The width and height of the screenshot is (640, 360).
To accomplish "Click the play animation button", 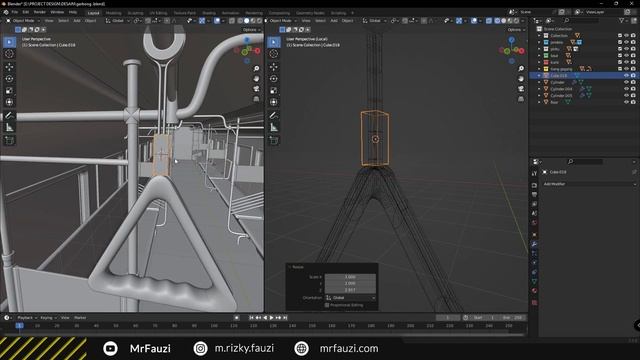I will coord(271,318).
